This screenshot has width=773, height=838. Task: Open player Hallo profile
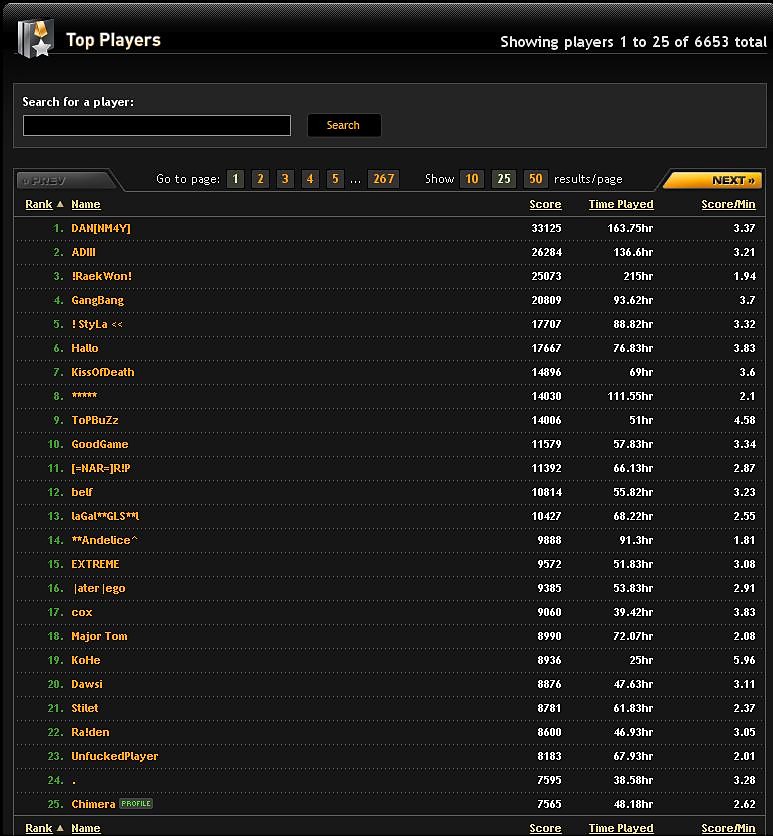84,348
